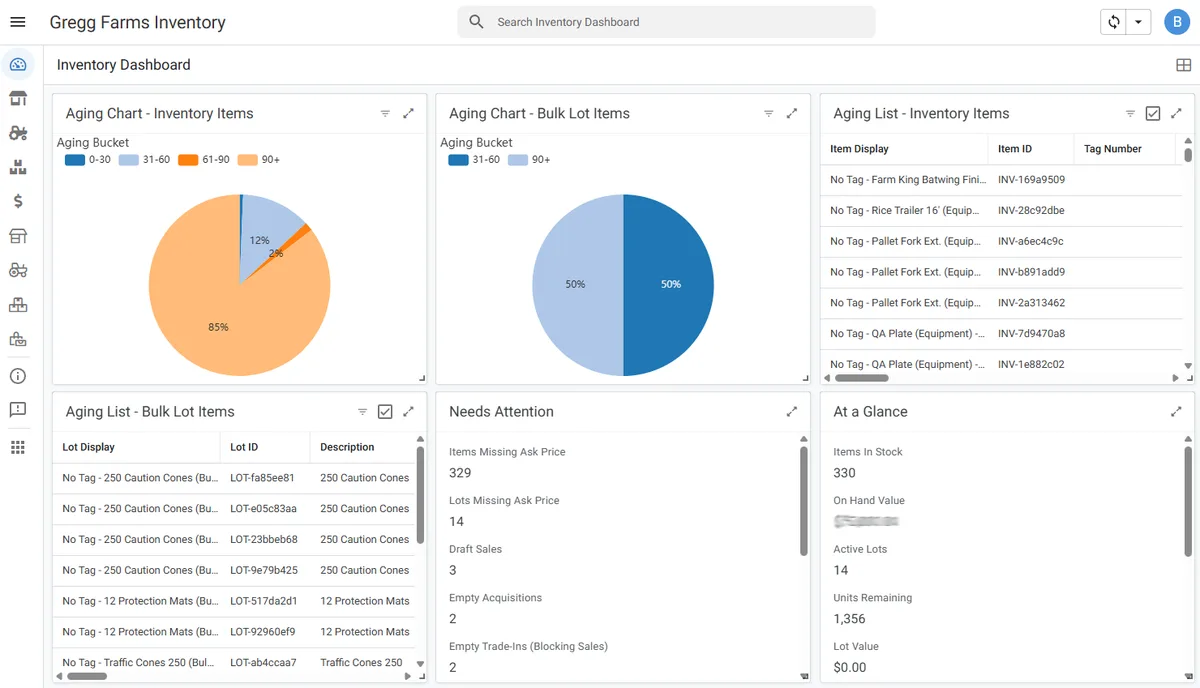Toggle the 90+ legend entry in bulk lot chart
Viewport: 1200px width, 688px height.
click(529, 160)
